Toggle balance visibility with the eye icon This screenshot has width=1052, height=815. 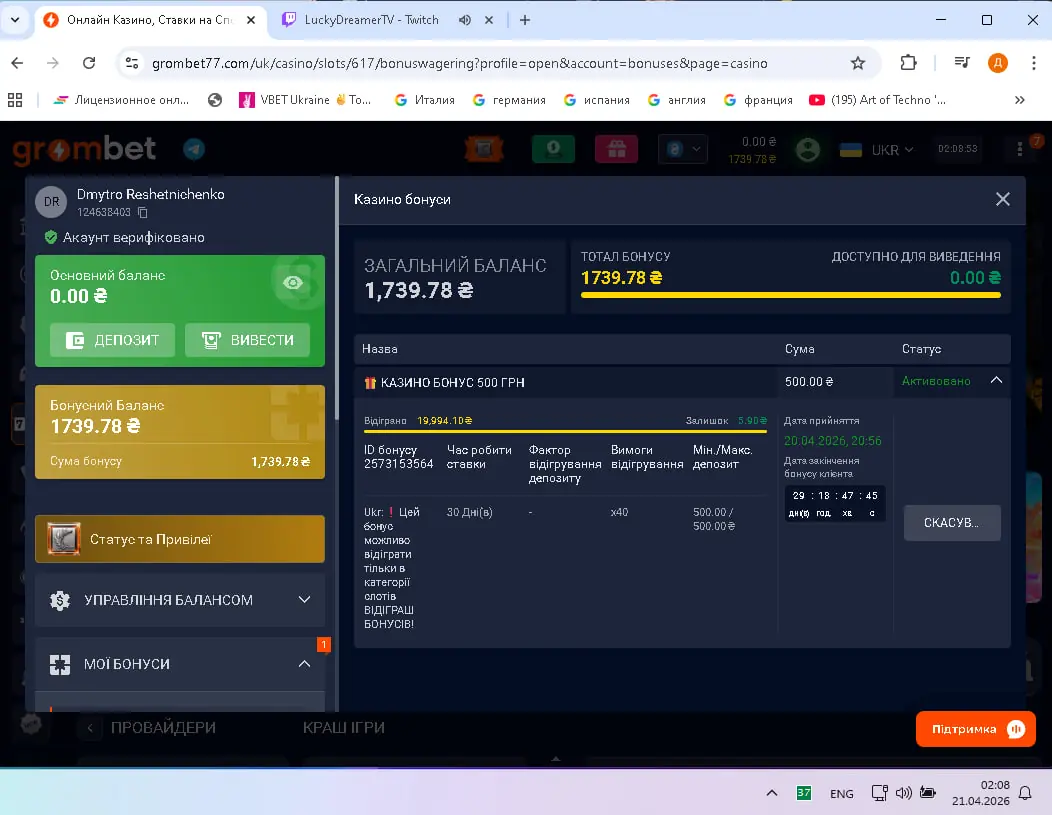pos(293,283)
